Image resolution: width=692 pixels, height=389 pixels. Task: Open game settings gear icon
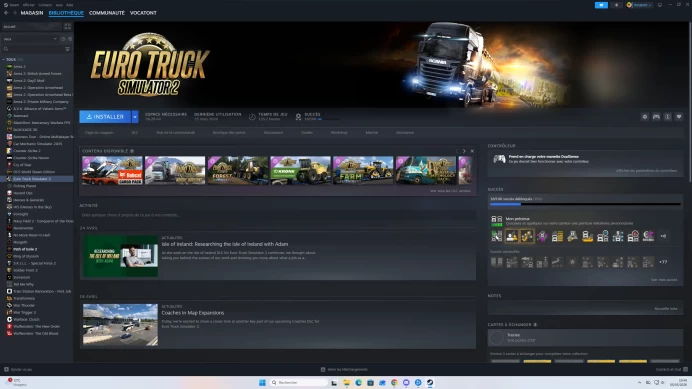tap(645, 117)
